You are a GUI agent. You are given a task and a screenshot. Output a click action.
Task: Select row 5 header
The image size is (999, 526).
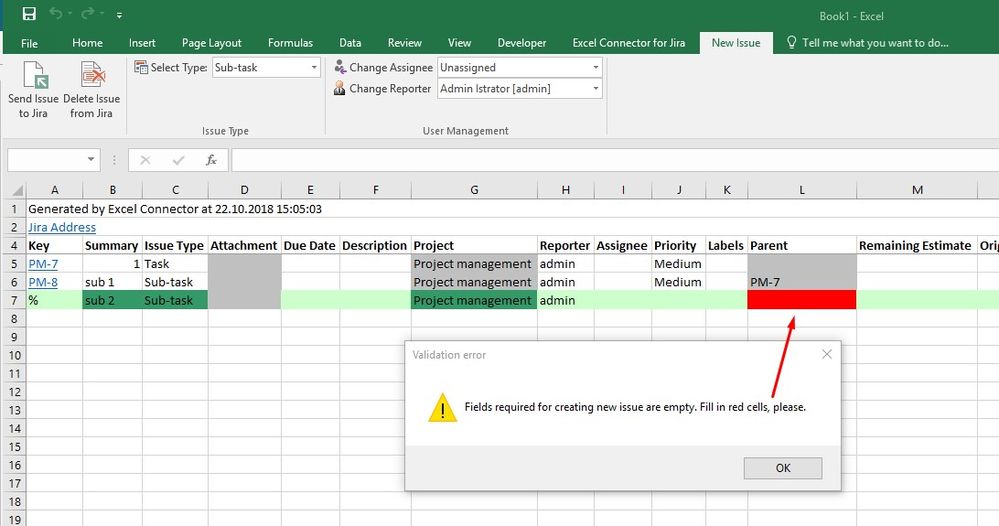14,264
